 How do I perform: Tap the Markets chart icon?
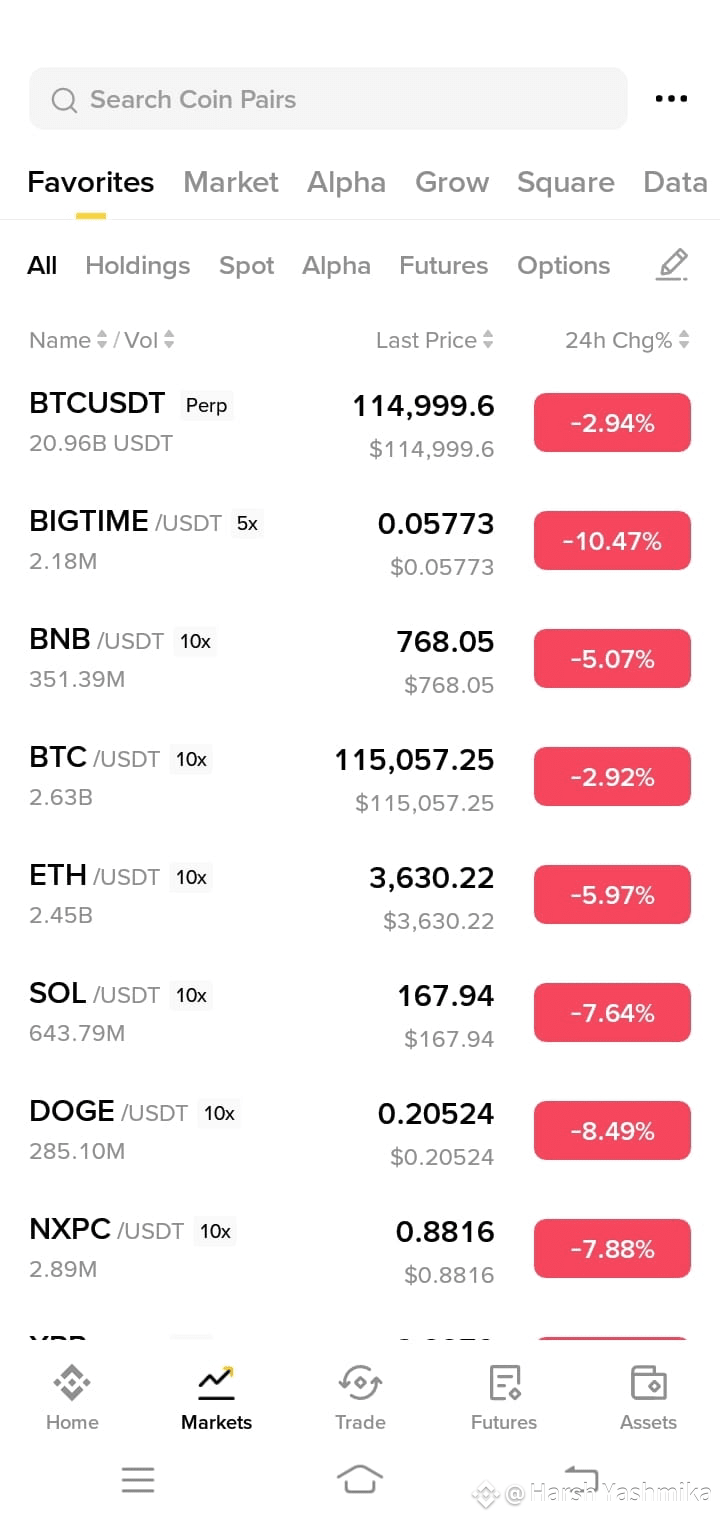[216, 1383]
